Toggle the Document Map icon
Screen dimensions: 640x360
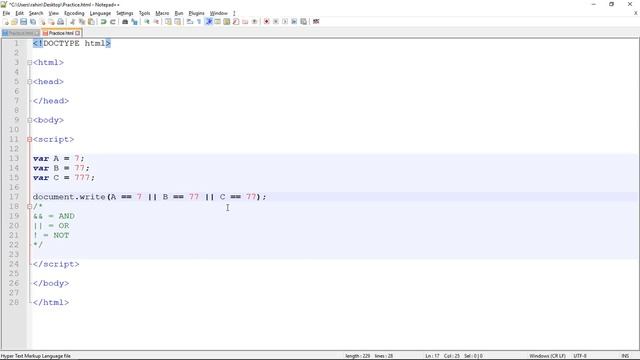[x=227, y=22]
